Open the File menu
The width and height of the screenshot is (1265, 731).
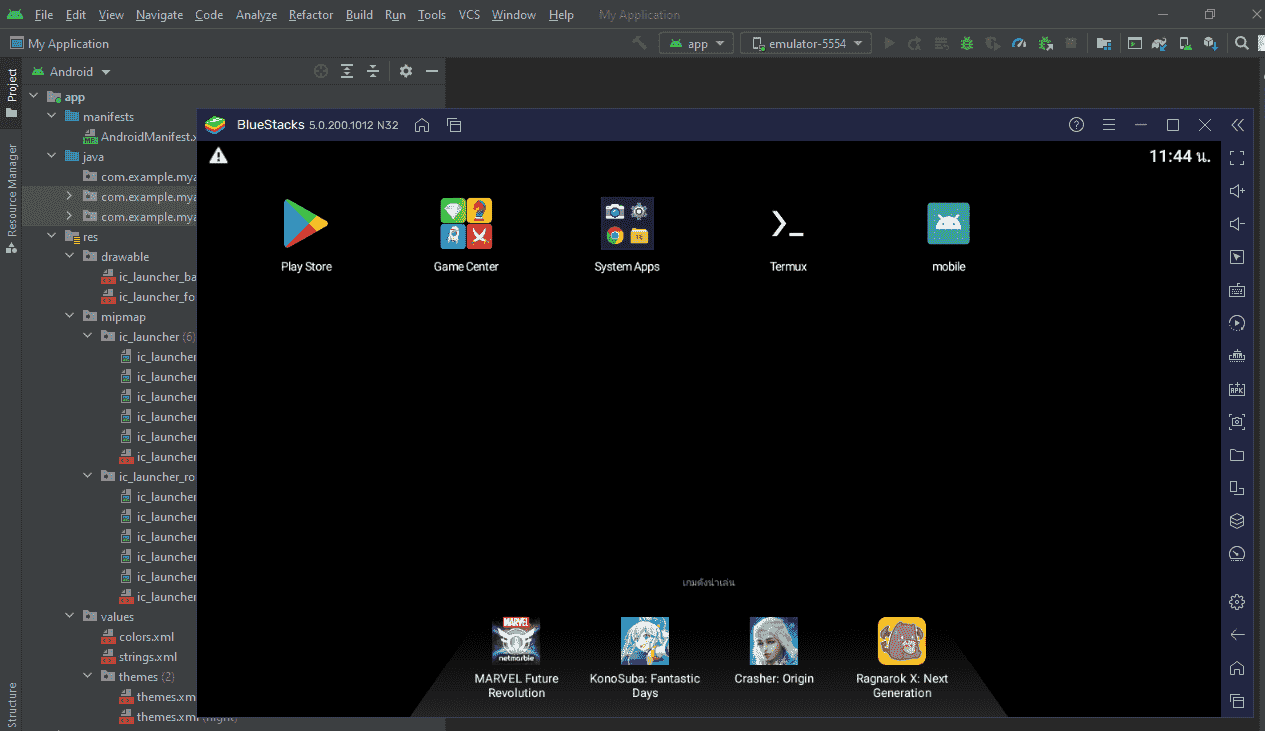(44, 15)
